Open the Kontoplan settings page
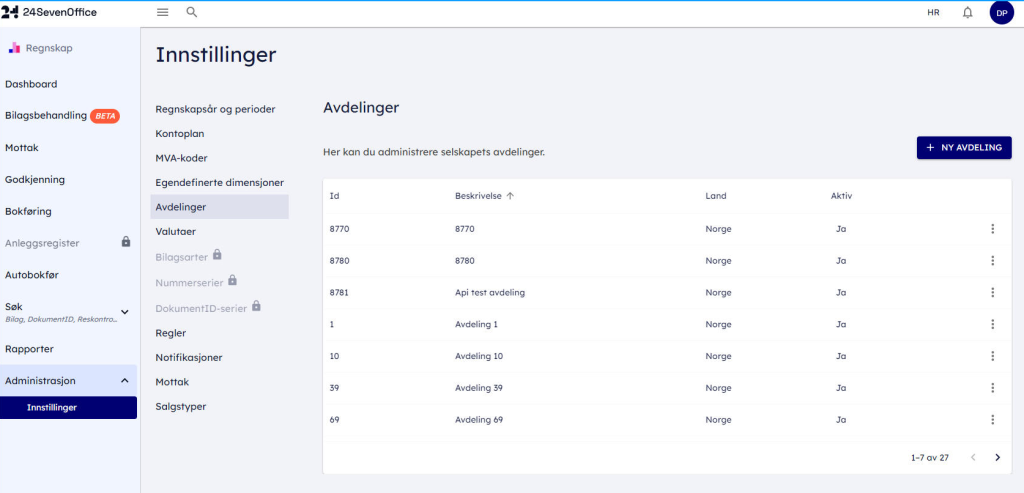Viewport: 1024px width, 493px height. [181, 133]
